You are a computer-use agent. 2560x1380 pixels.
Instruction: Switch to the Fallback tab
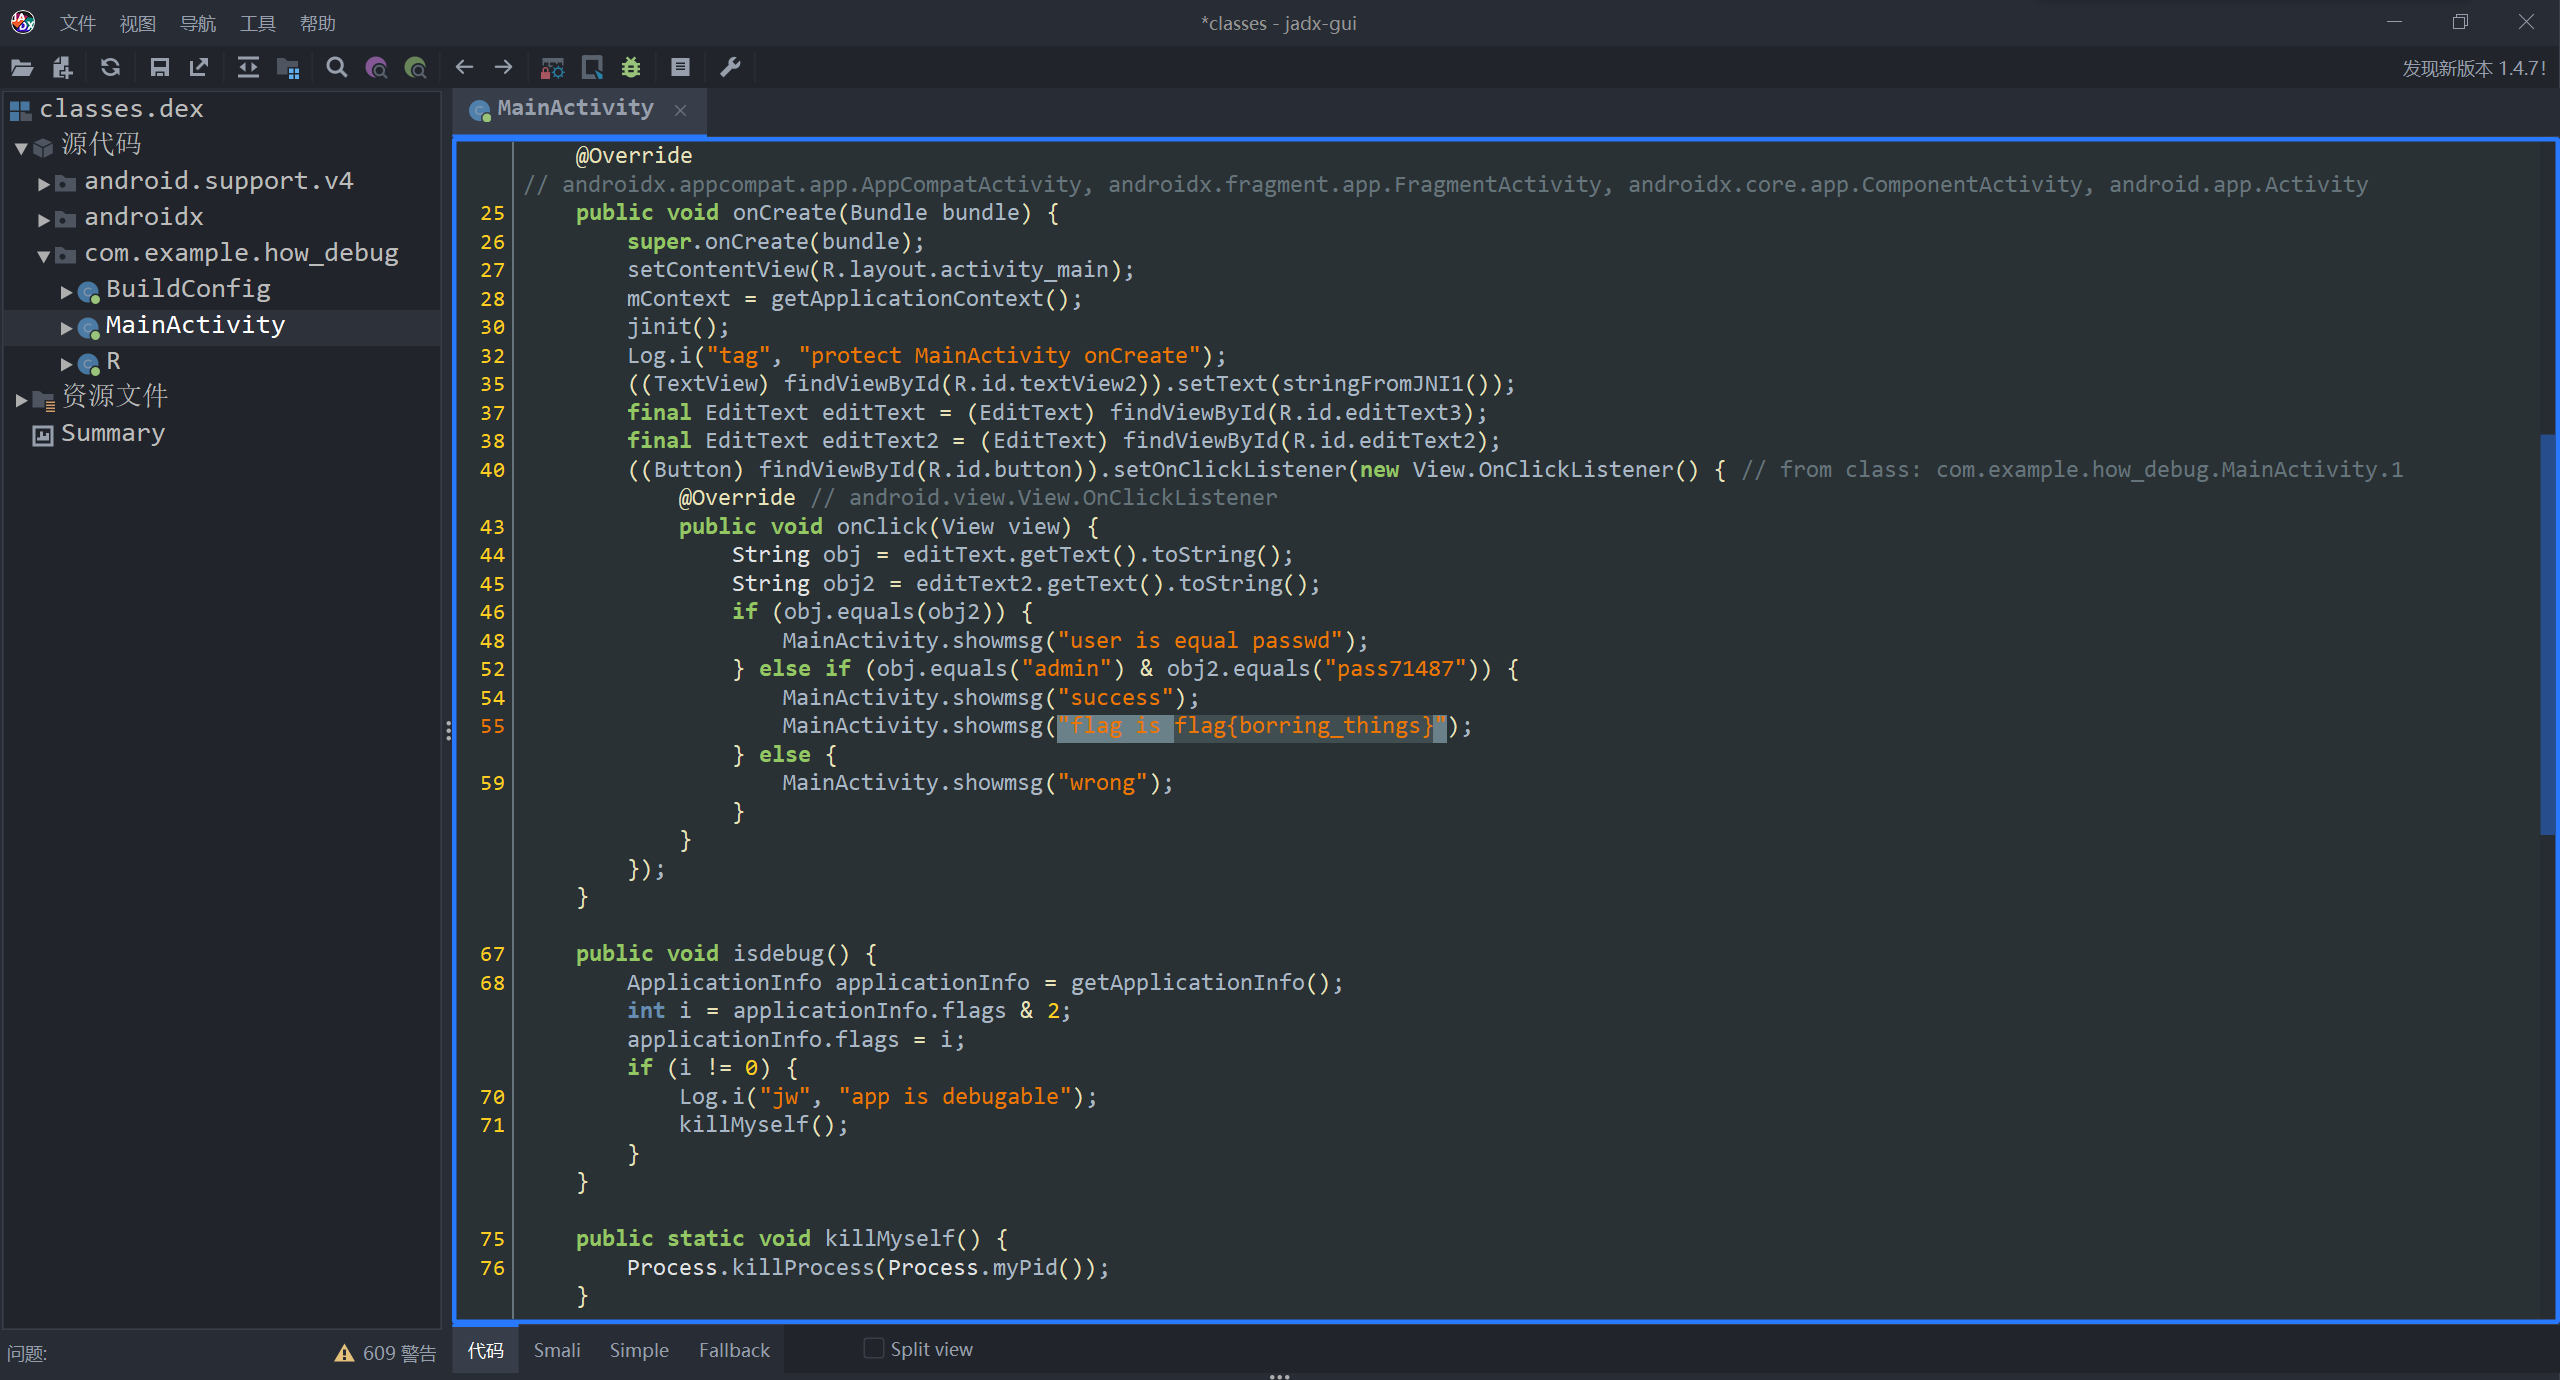734,1350
